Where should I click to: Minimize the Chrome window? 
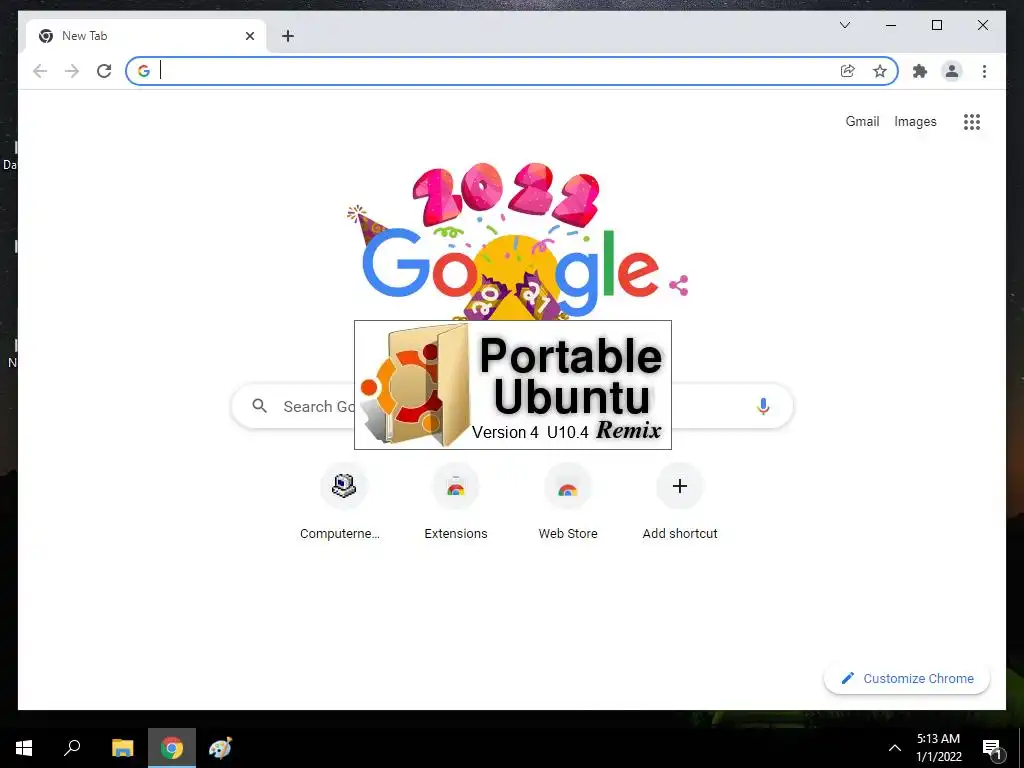click(891, 25)
